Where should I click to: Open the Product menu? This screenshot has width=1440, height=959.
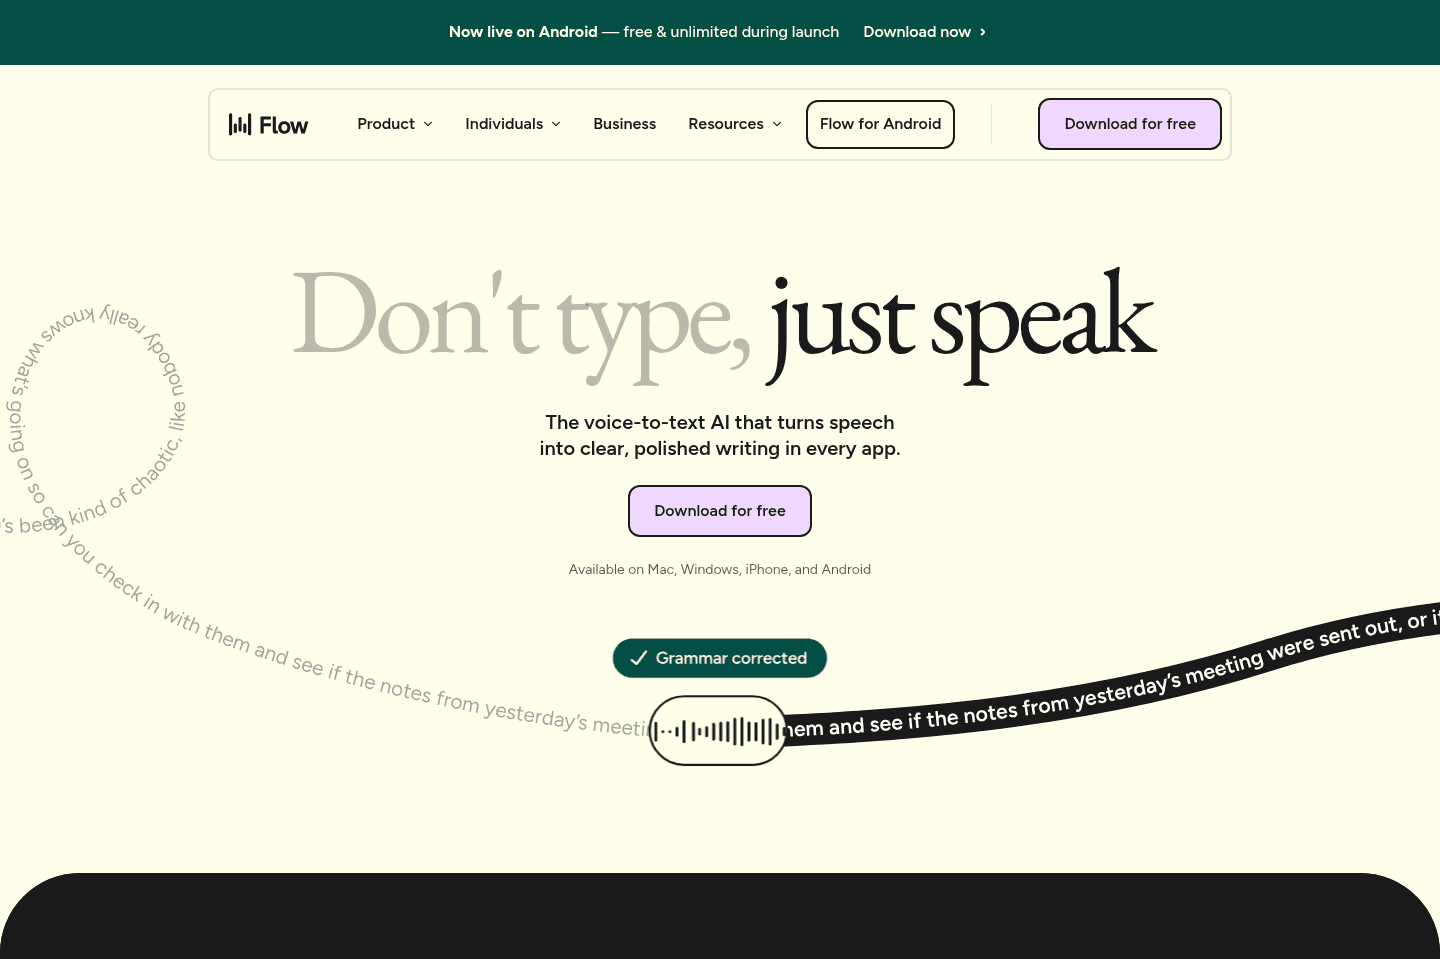tap(386, 124)
